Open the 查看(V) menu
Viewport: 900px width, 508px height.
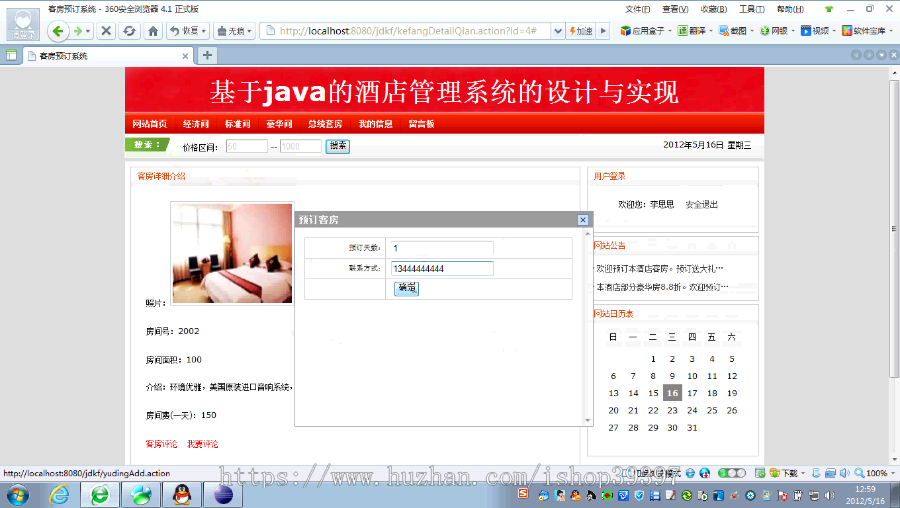coord(675,9)
